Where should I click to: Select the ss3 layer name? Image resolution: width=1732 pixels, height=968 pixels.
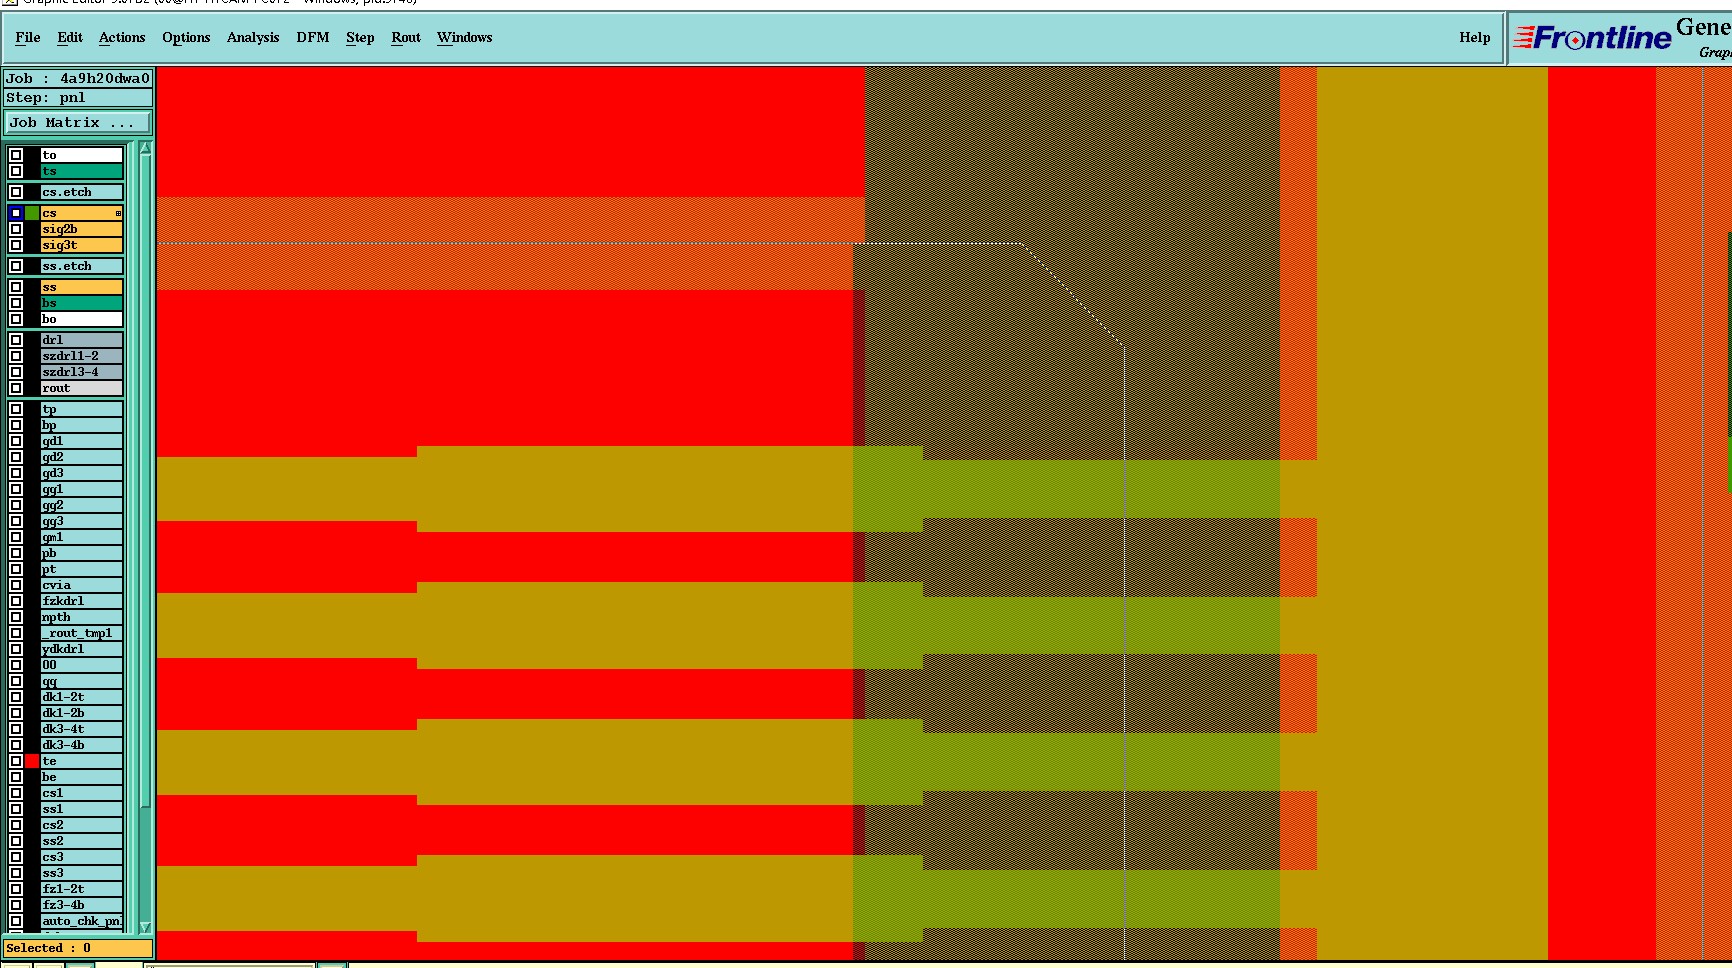(82, 873)
